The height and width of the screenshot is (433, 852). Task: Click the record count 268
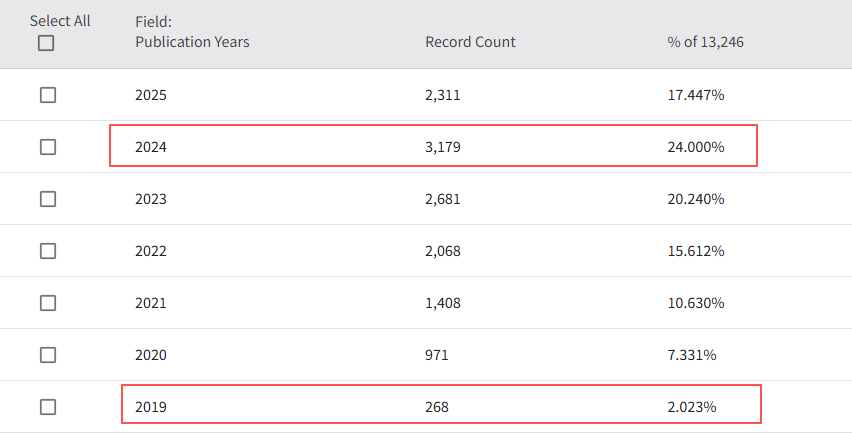437,407
